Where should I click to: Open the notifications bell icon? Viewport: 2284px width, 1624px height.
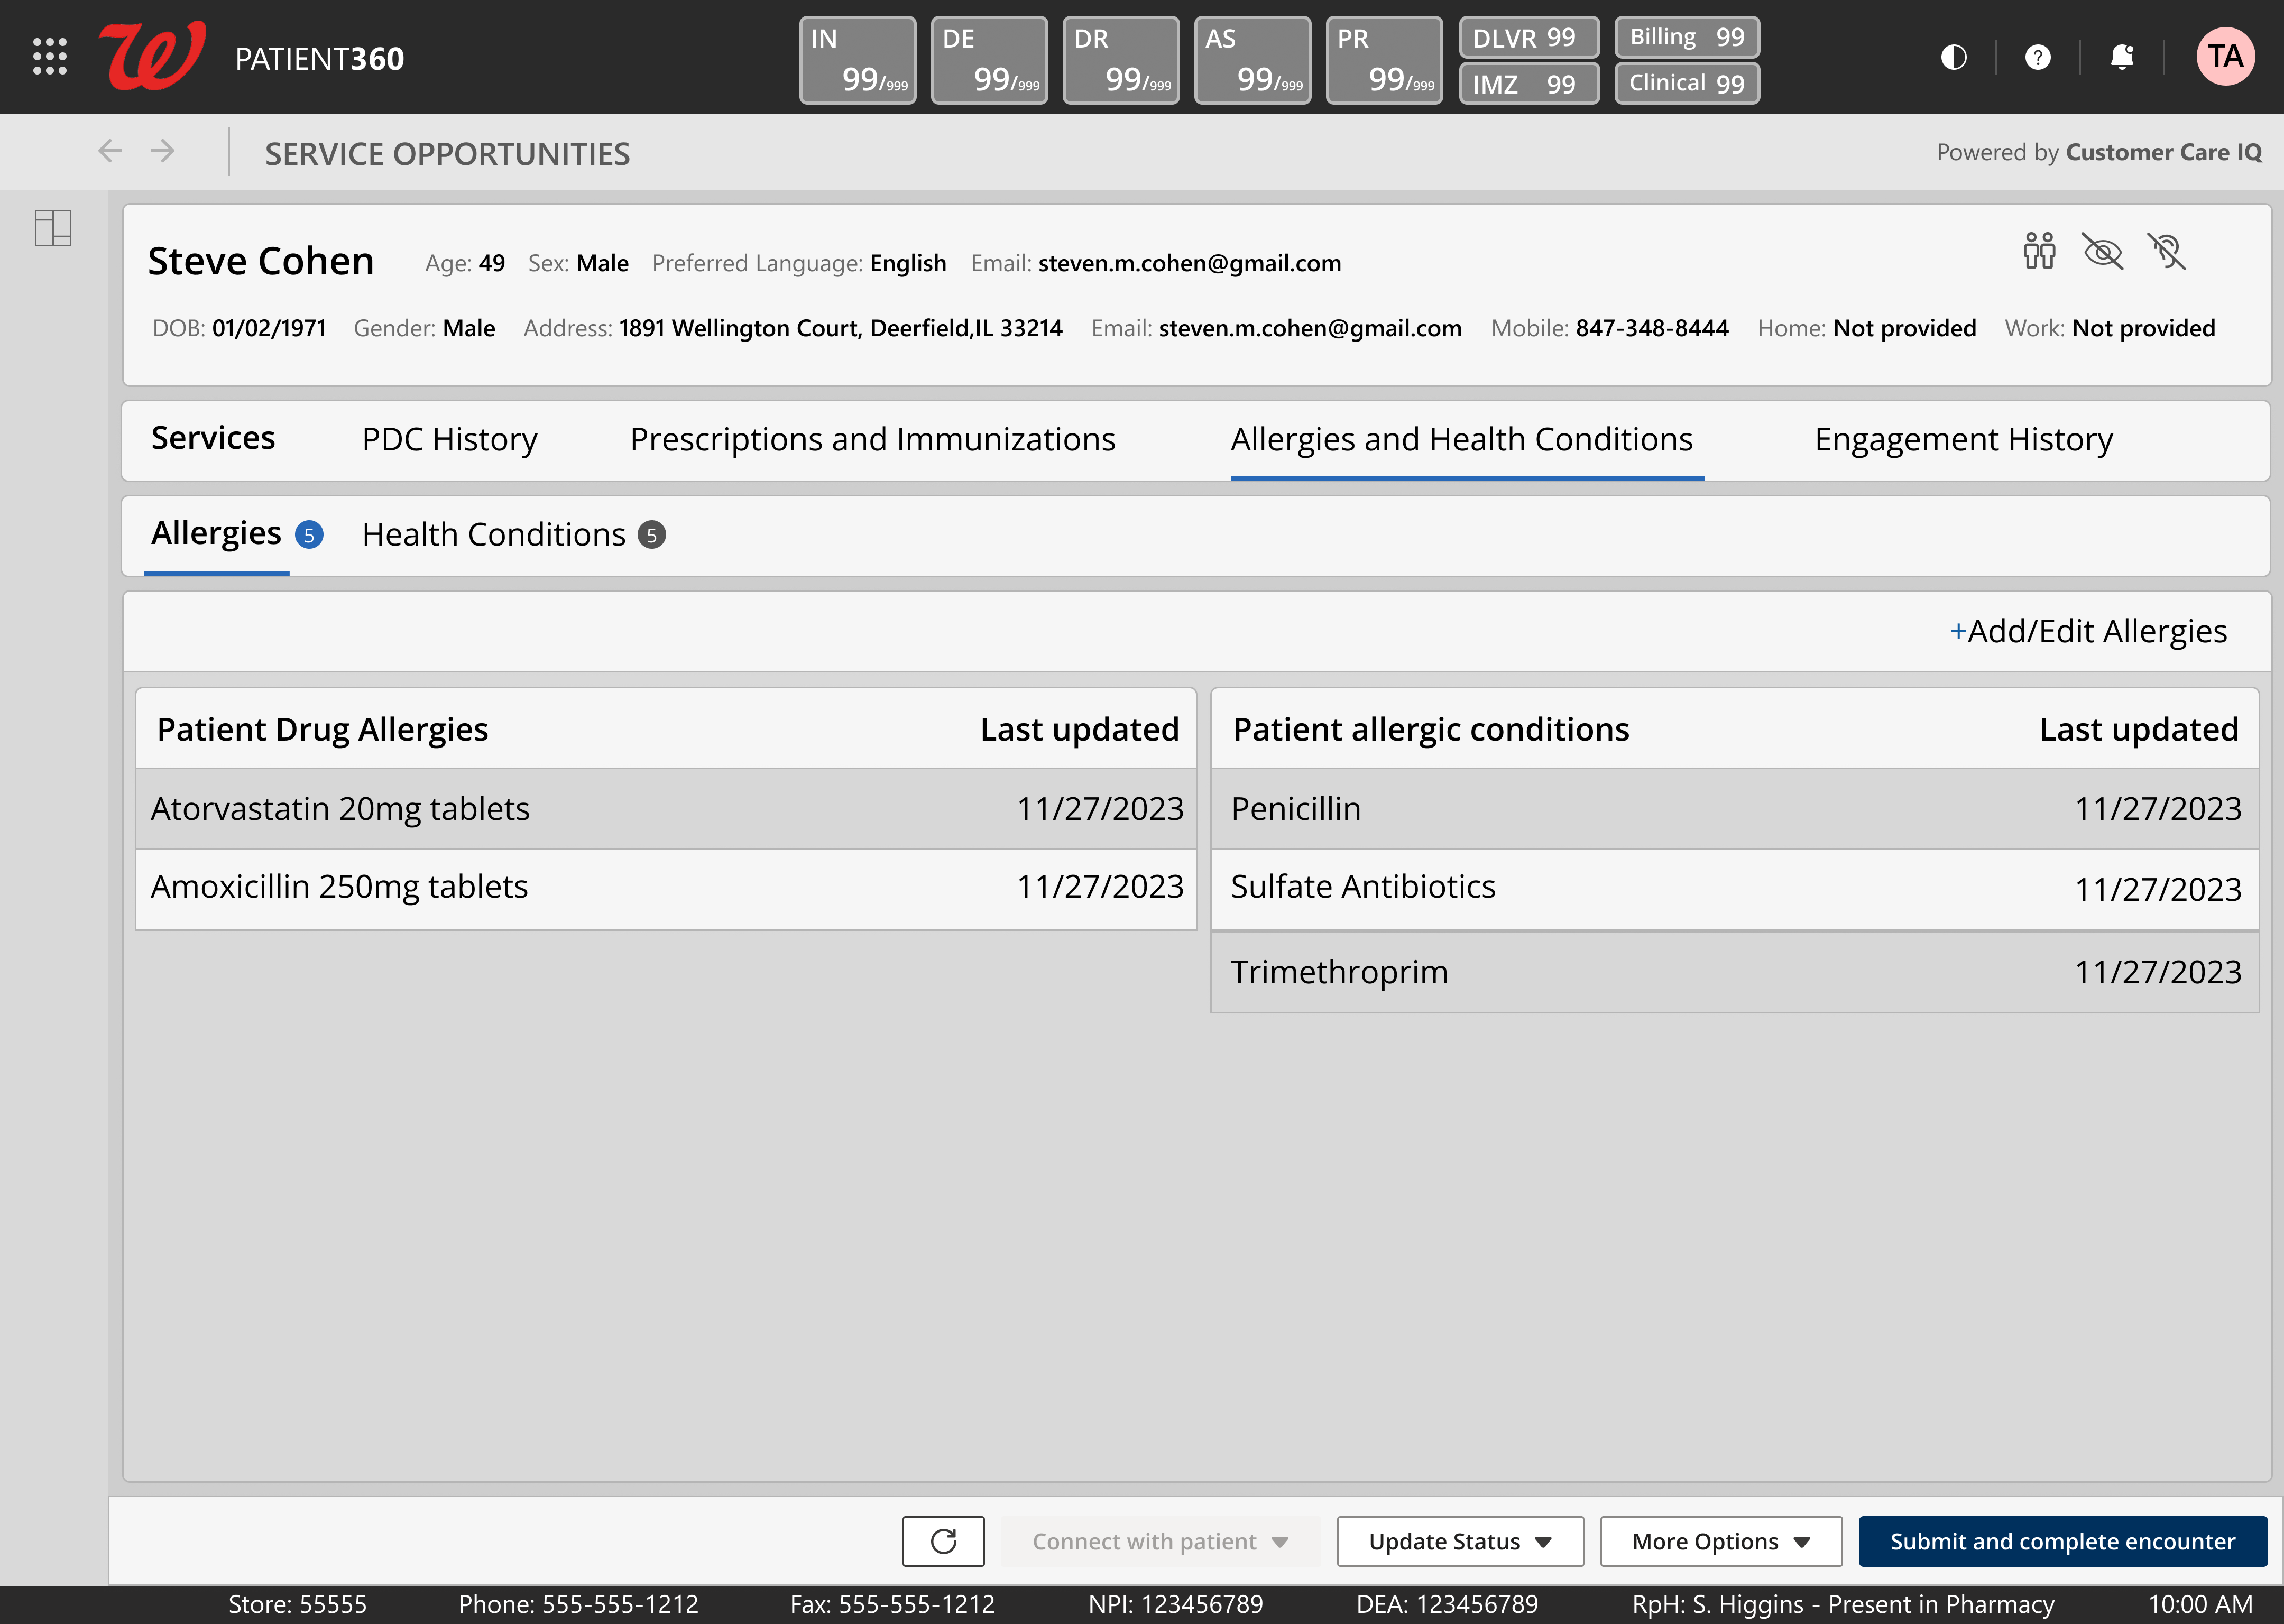pyautogui.click(x=2121, y=57)
